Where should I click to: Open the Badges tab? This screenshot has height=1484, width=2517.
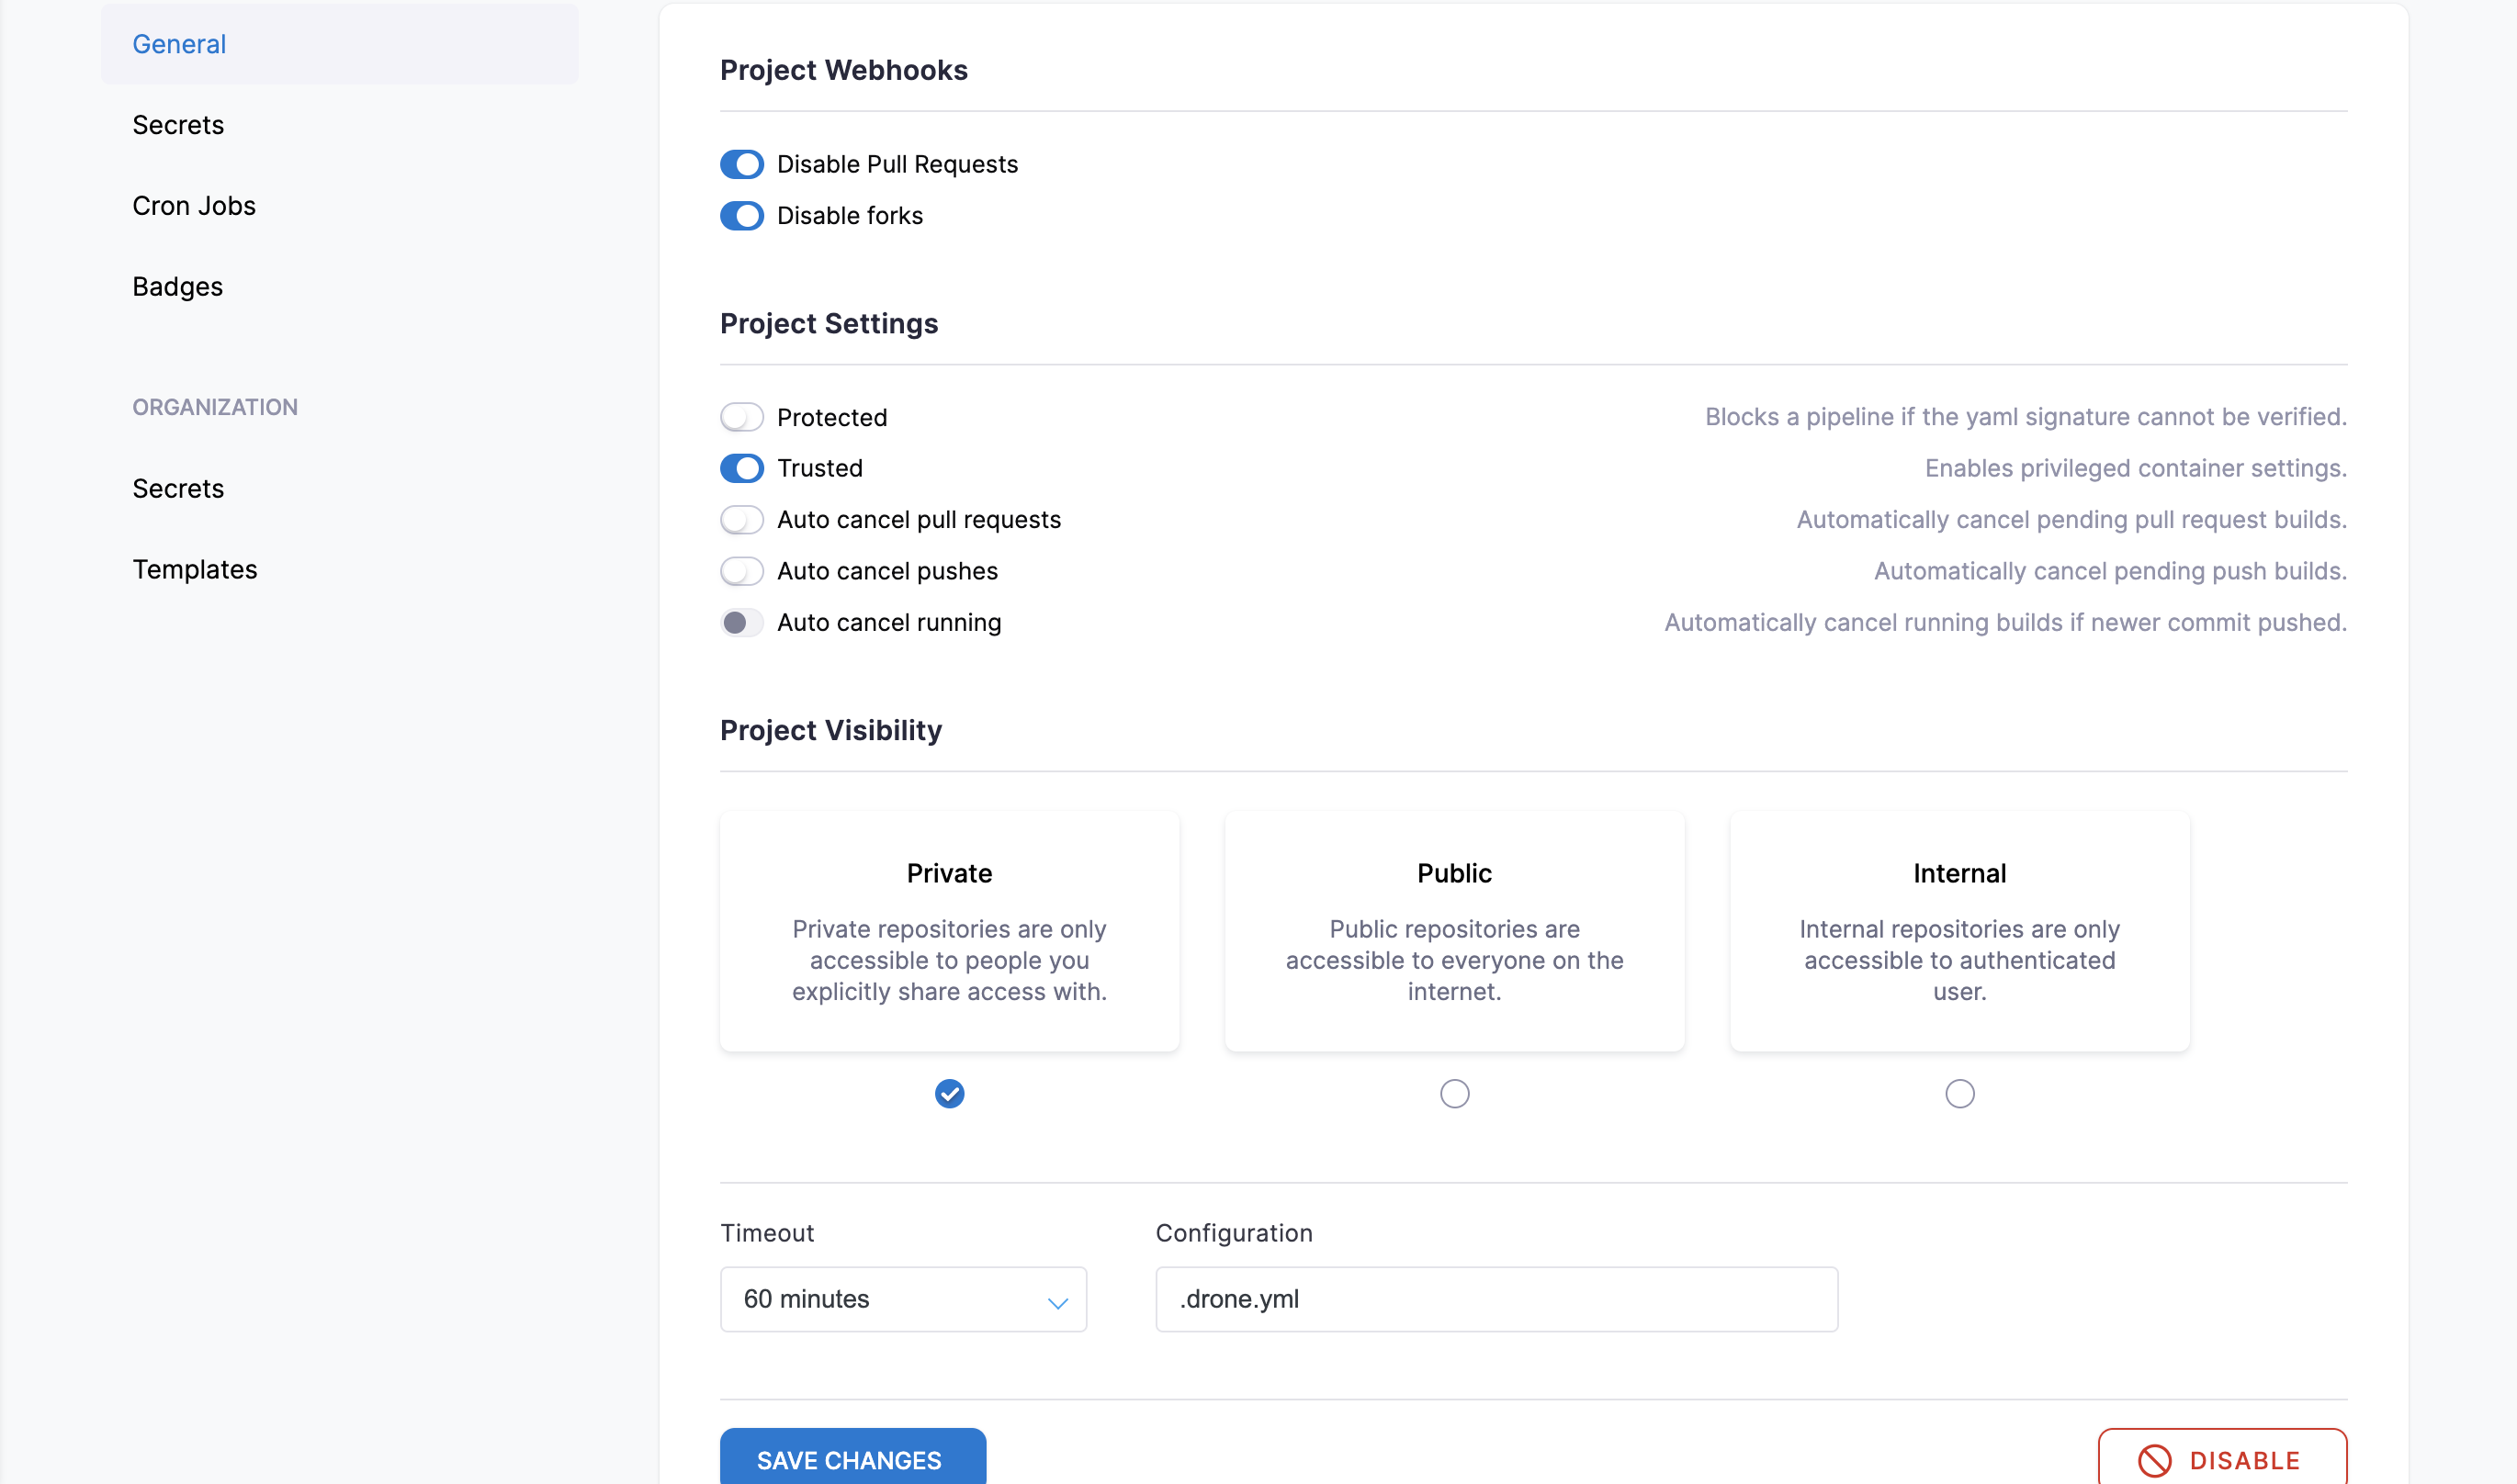click(x=177, y=287)
